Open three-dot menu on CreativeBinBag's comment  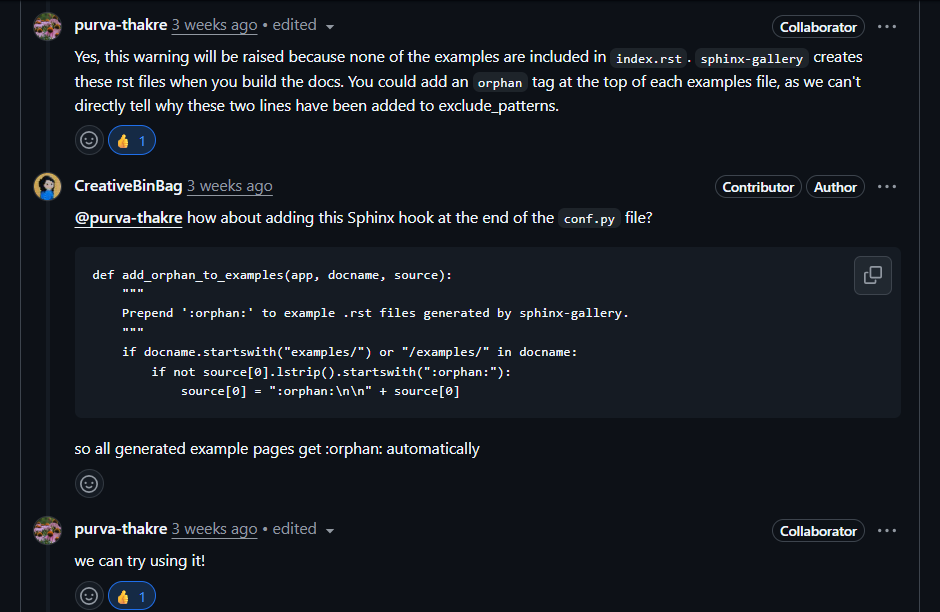[x=887, y=187]
